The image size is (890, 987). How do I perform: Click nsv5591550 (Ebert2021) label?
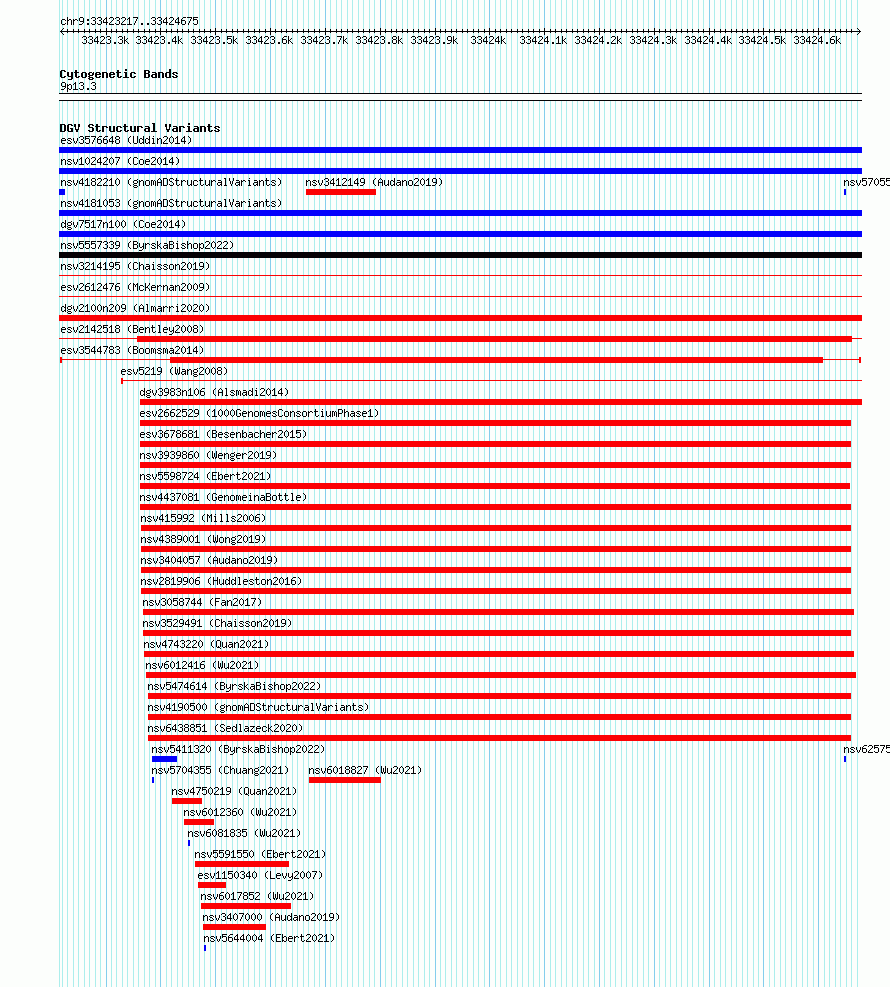(x=260, y=854)
